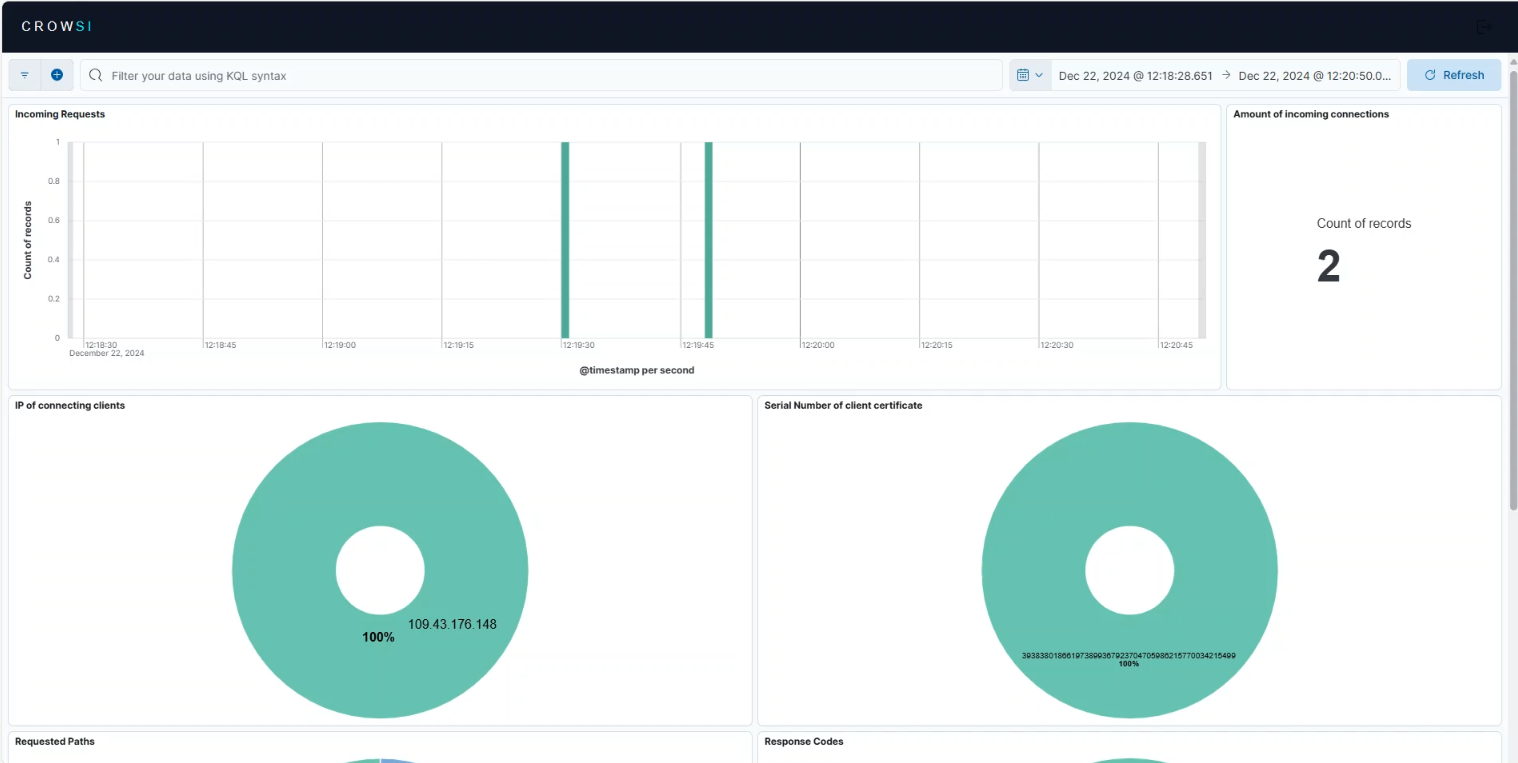Click the Incoming Requests panel title
1518x763 pixels.
pos(60,114)
